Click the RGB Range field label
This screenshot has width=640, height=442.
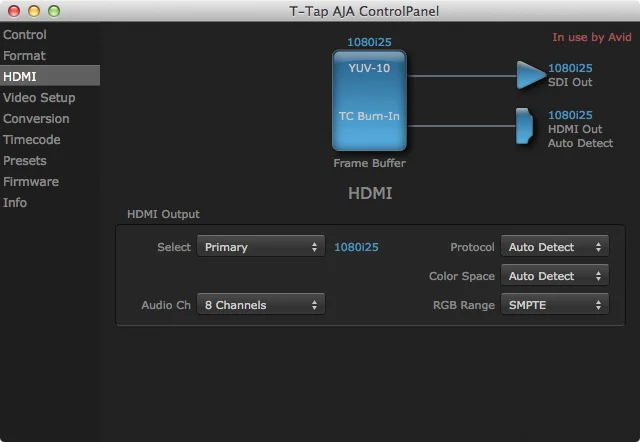click(464, 305)
